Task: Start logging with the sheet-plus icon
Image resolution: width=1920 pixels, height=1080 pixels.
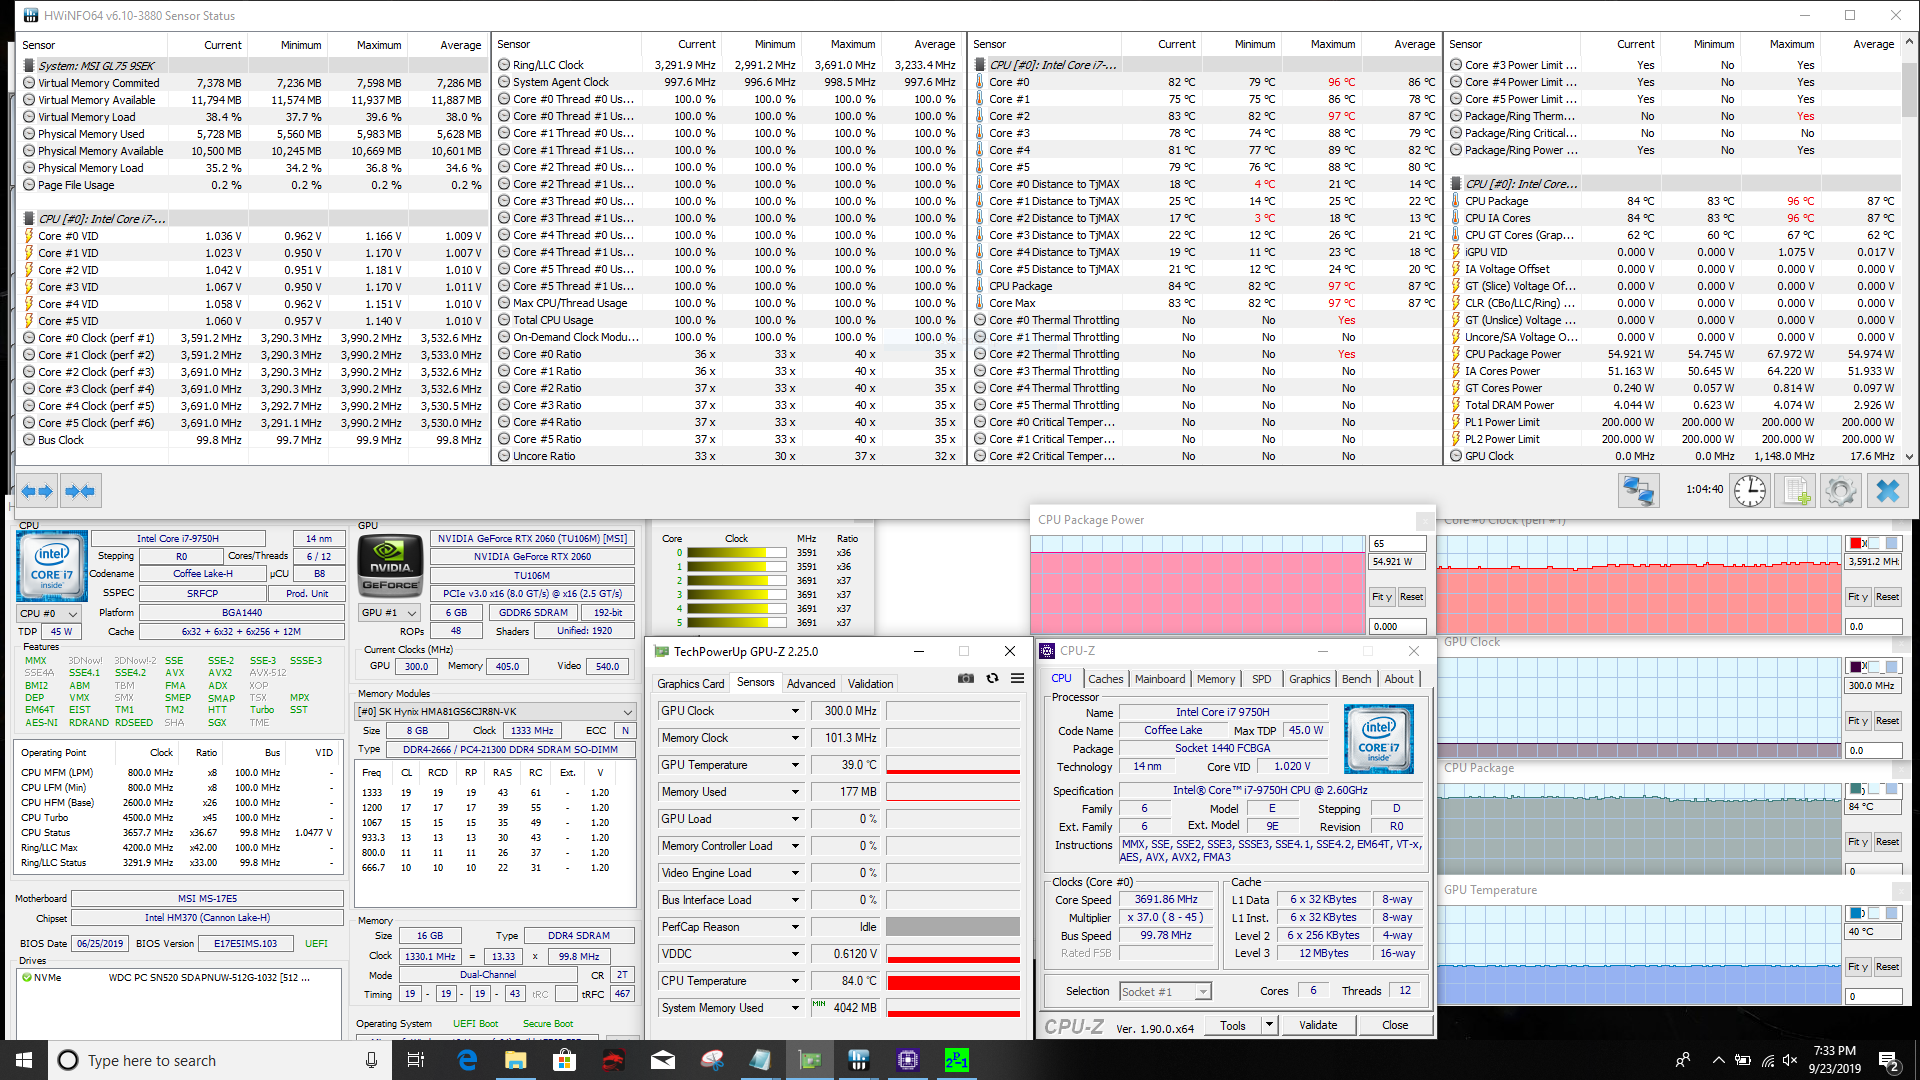Action: (1796, 491)
